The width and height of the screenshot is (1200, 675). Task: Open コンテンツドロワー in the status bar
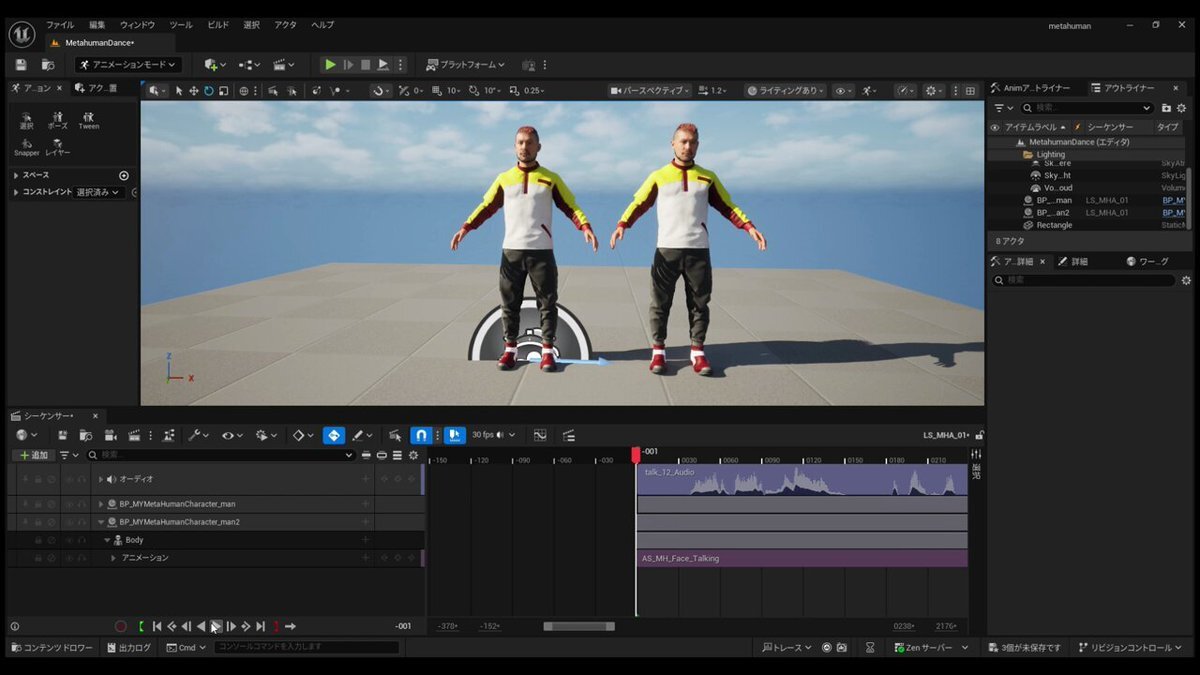(50, 648)
